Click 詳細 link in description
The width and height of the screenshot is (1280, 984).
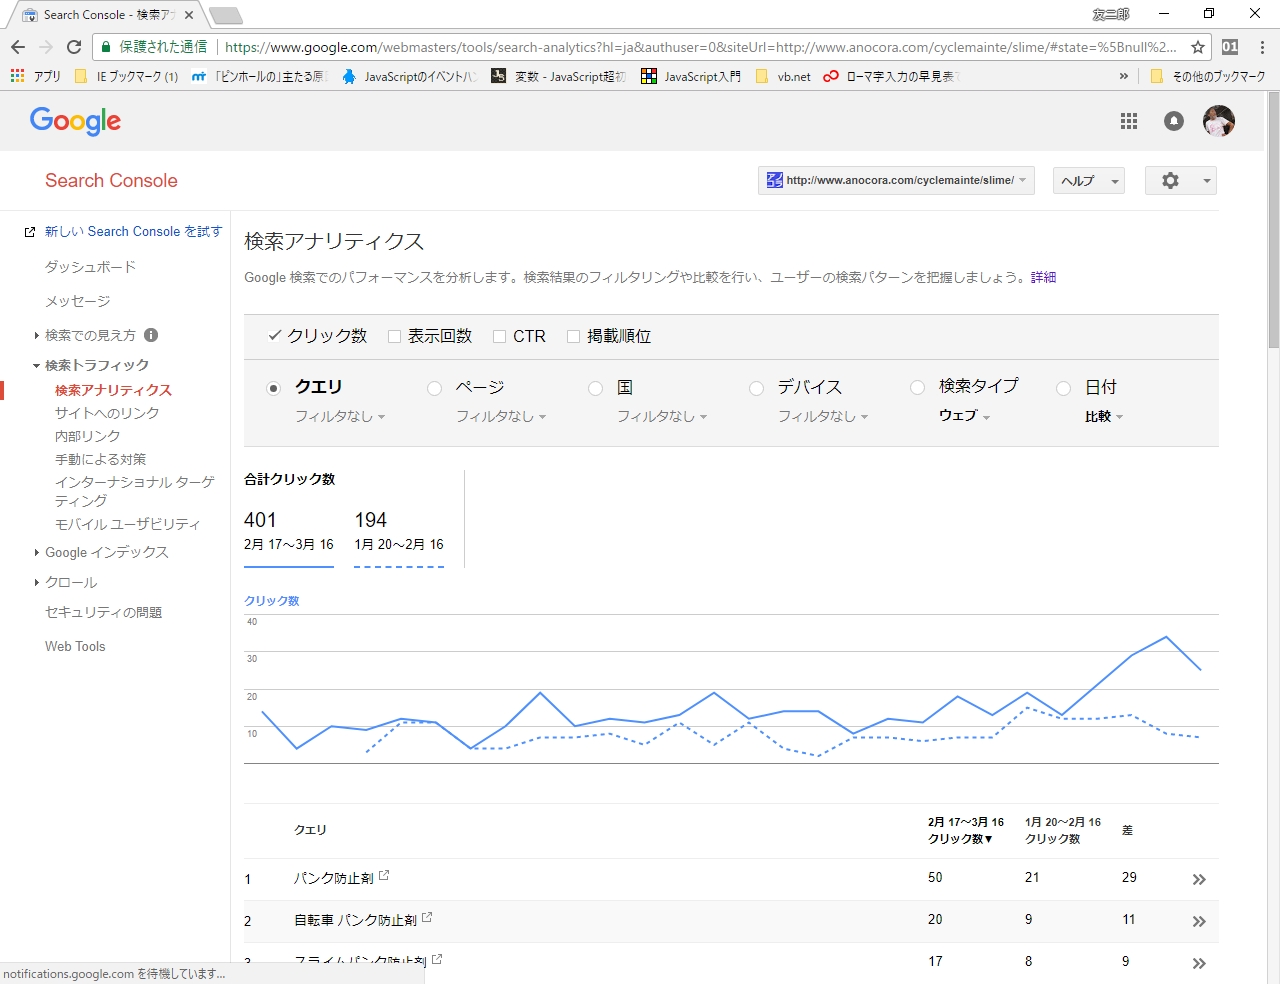point(1043,277)
